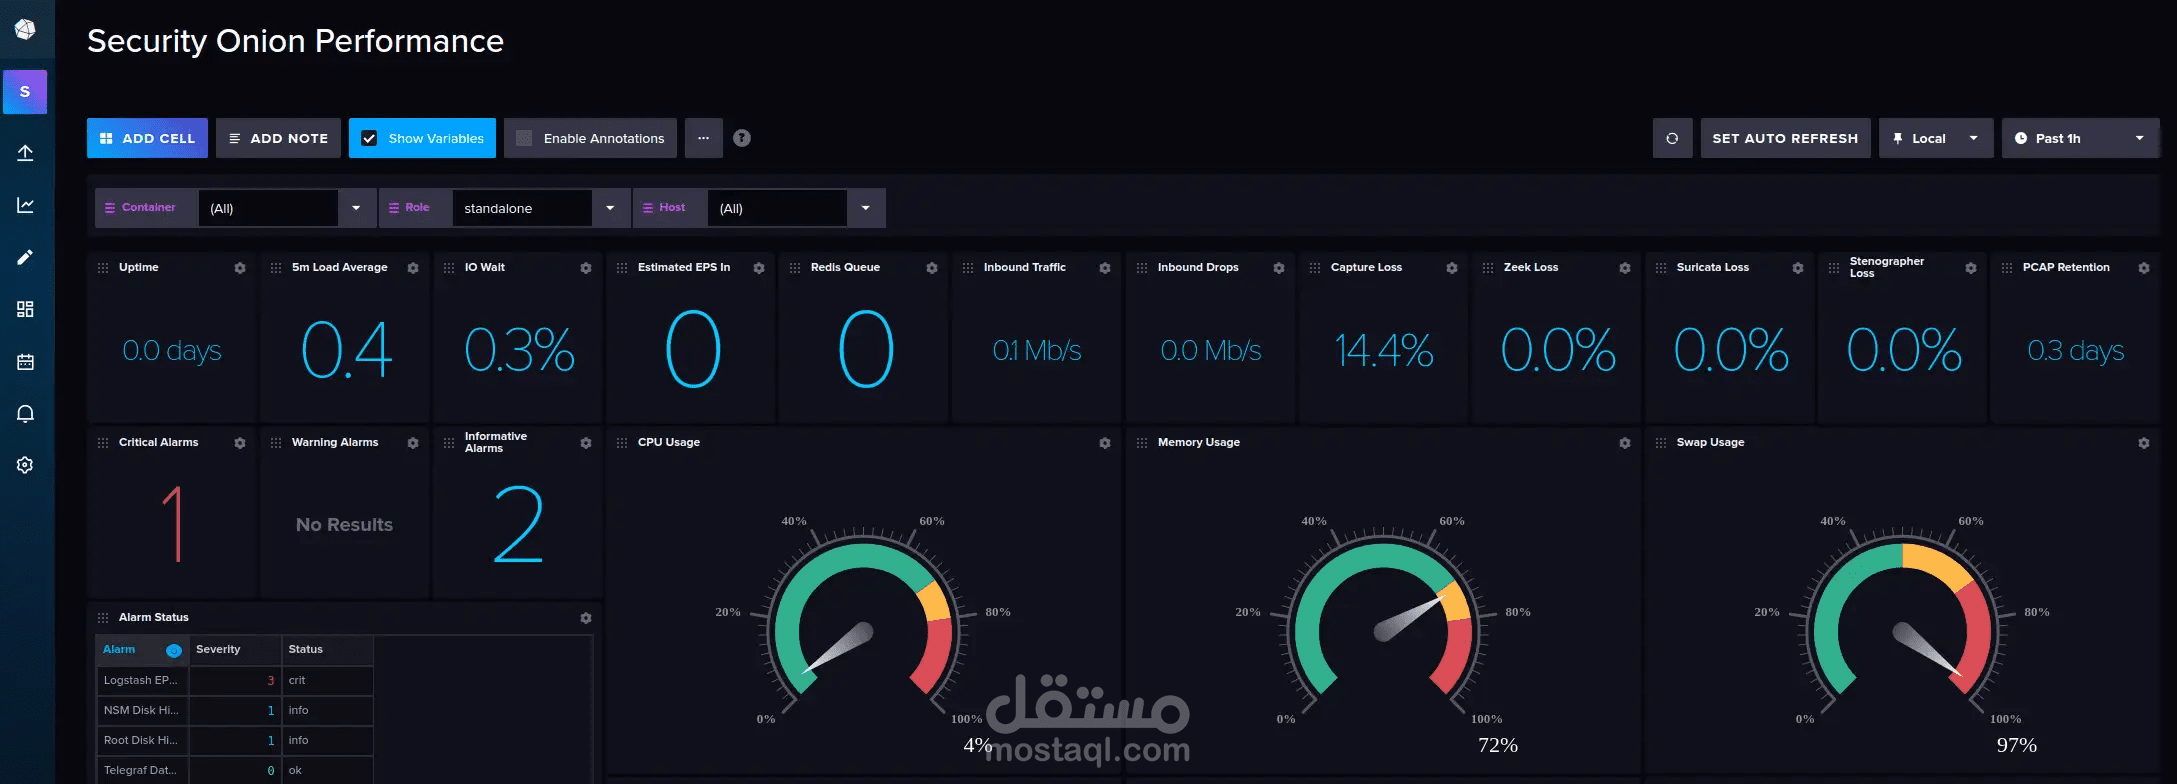Click the Memory Usage gauge needle

[1411, 619]
